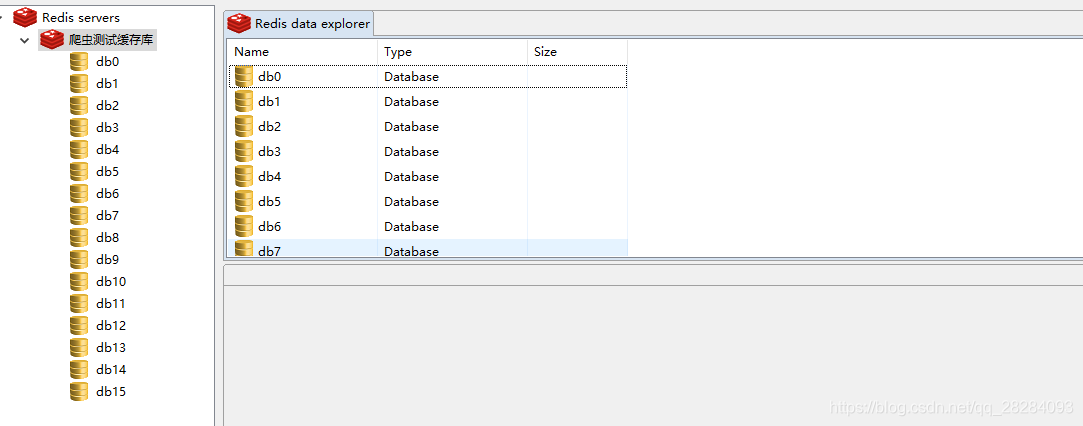The height and width of the screenshot is (426, 1083).
Task: Collapse the 爬虫测试缓存库 server node
Action: [25, 40]
